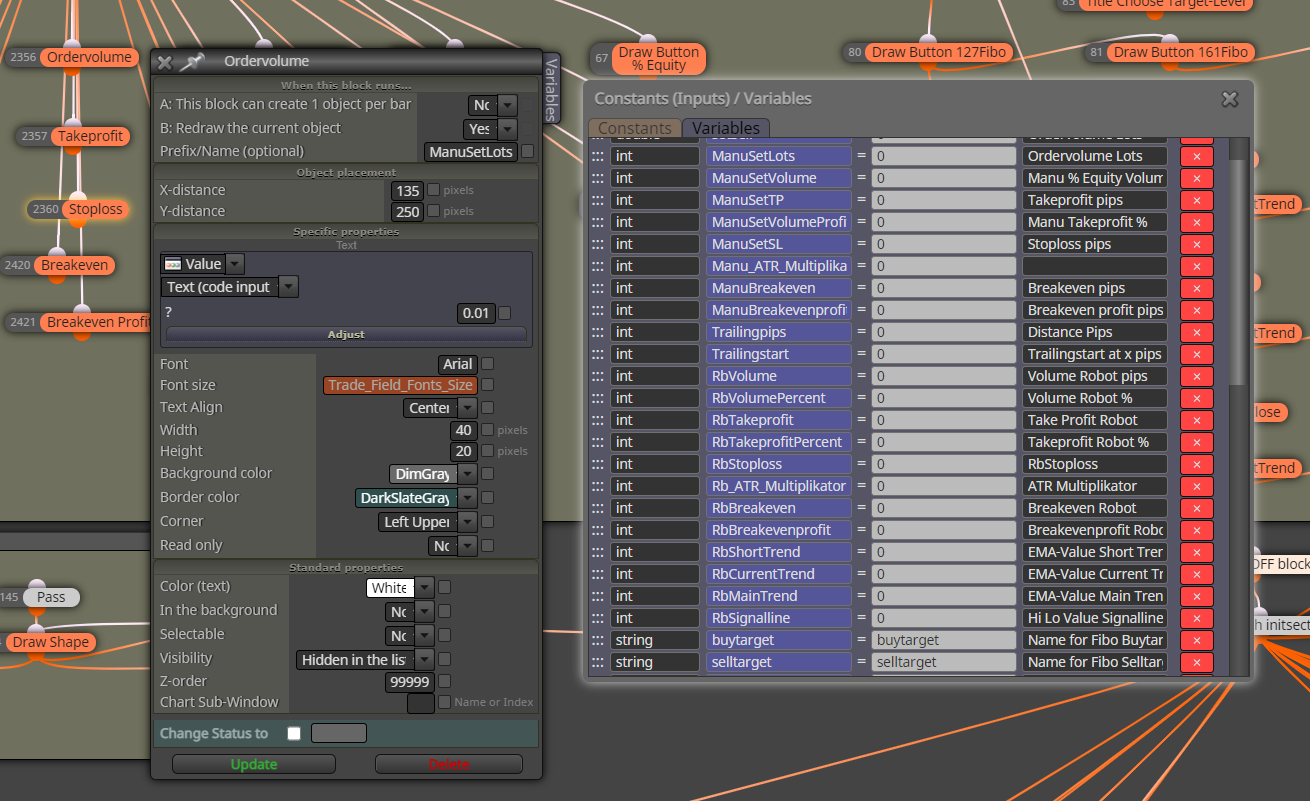The width and height of the screenshot is (1310, 801).
Task: Click drag handle of RbVolume row
Action: [x=598, y=376]
